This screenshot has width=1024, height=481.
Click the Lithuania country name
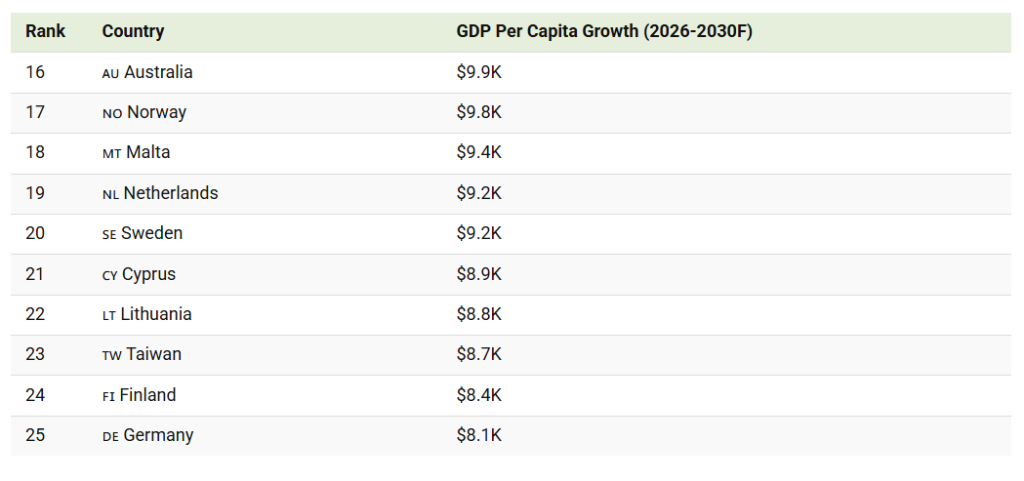[x=156, y=315]
